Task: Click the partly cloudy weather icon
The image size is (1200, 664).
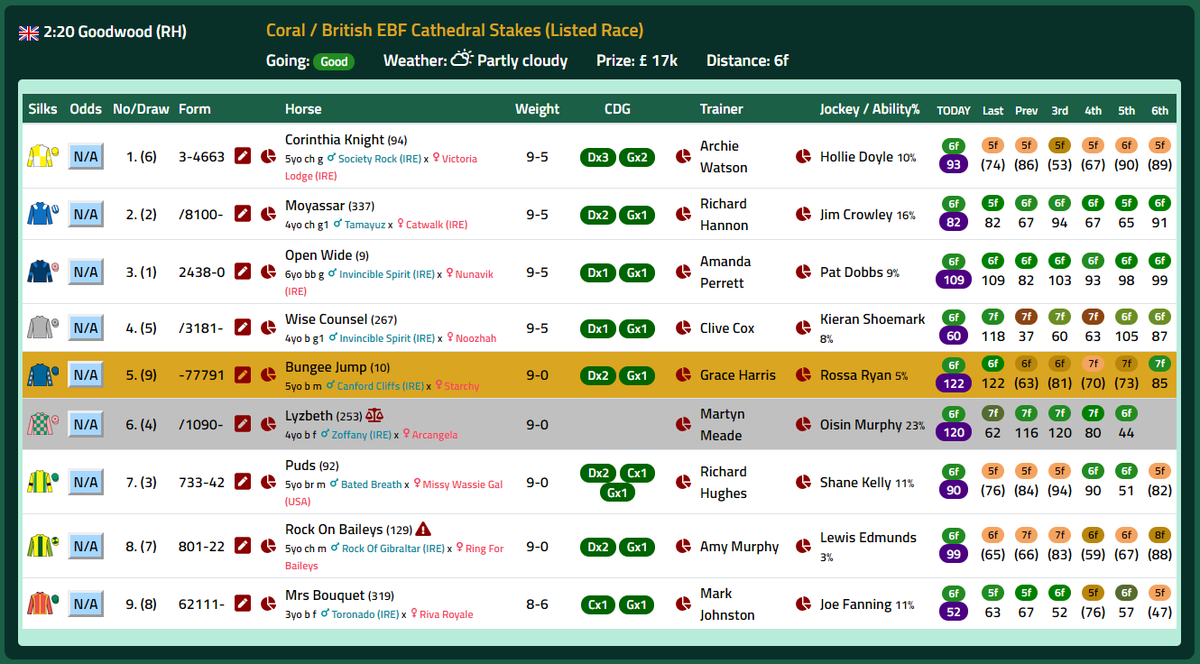Action: pyautogui.click(x=462, y=59)
